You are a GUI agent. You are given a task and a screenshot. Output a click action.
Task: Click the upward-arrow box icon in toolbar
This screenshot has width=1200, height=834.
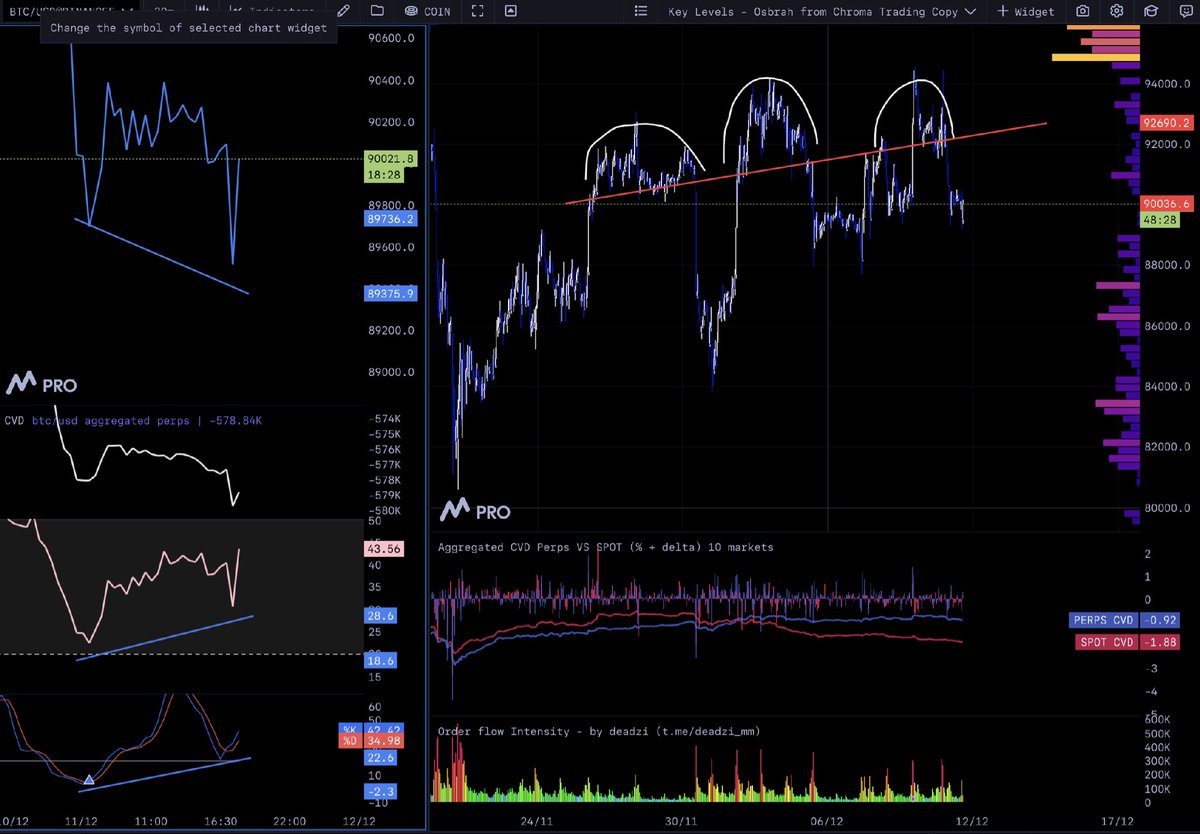click(511, 11)
